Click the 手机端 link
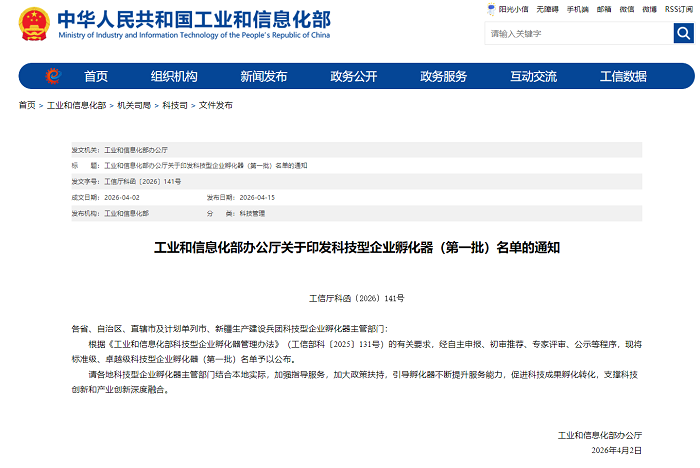Image resolution: width=700 pixels, height=468 pixels. click(578, 9)
